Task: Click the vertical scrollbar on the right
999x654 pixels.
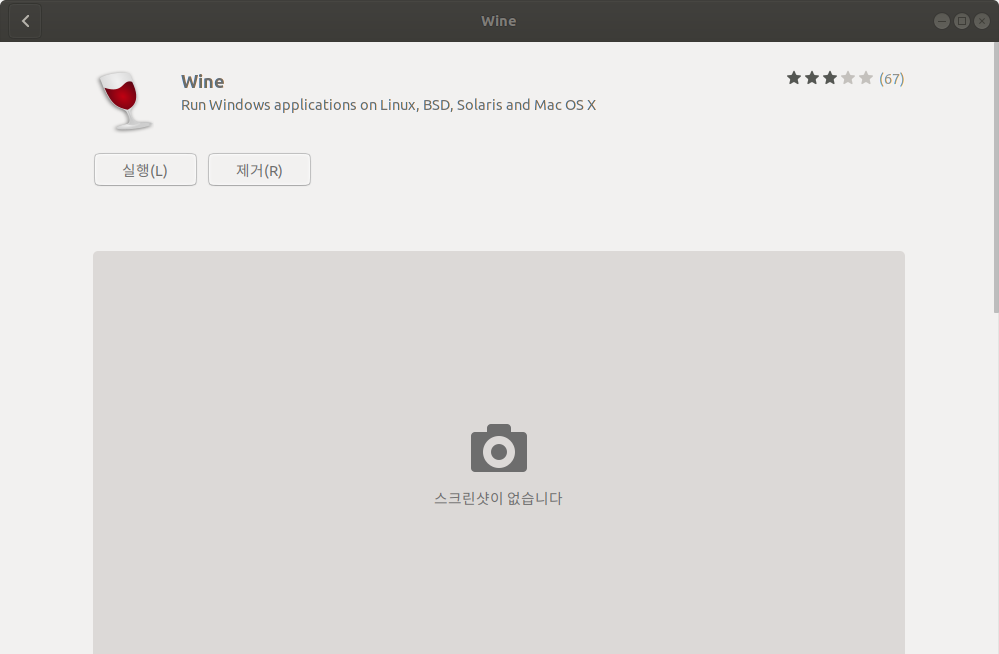Action: (x=996, y=178)
